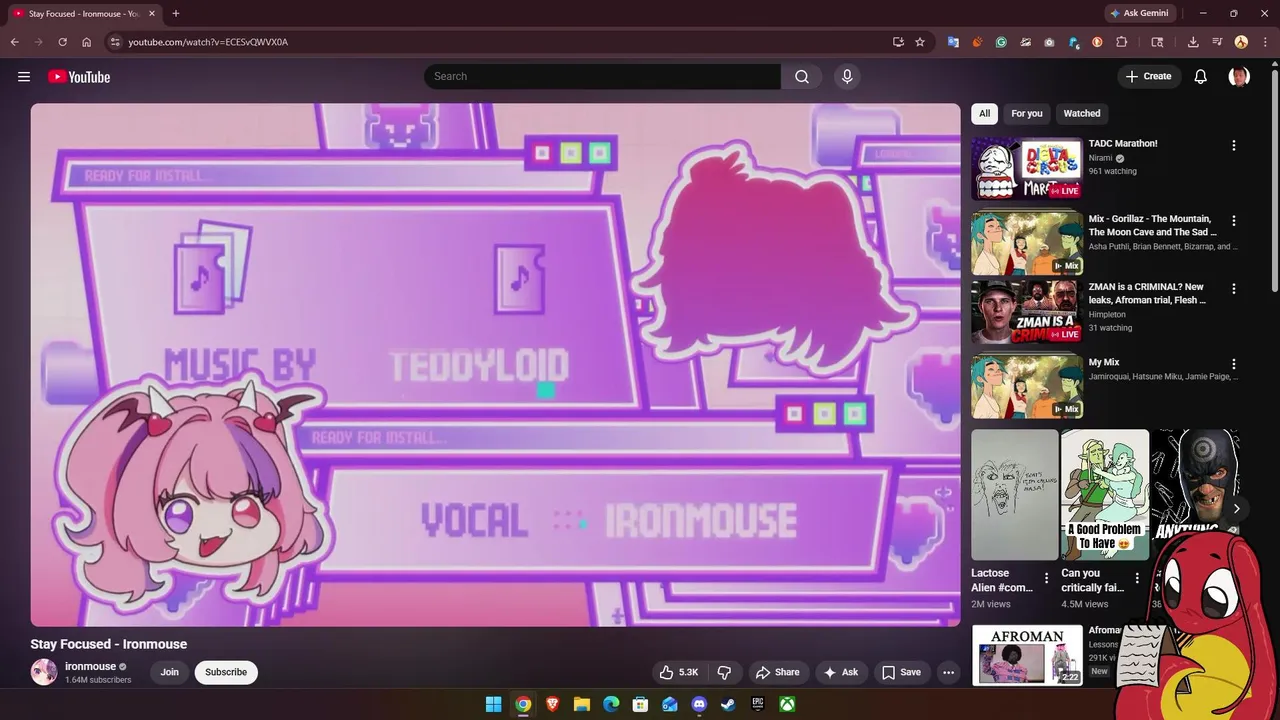1280x720 pixels.
Task: Close the Stay Focused tab
Action: (152, 13)
